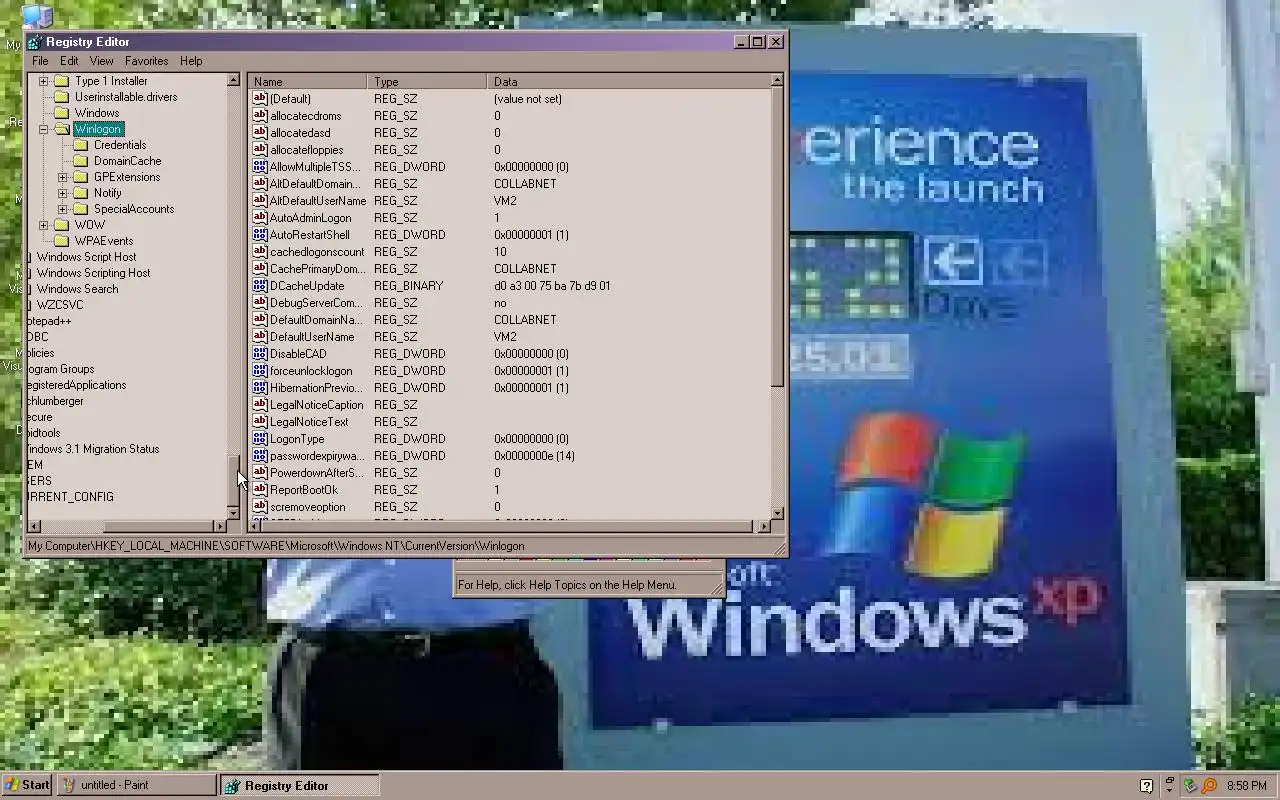Select the Windows key folder icon
Viewport: 1280px width, 800px height.
[61, 113]
